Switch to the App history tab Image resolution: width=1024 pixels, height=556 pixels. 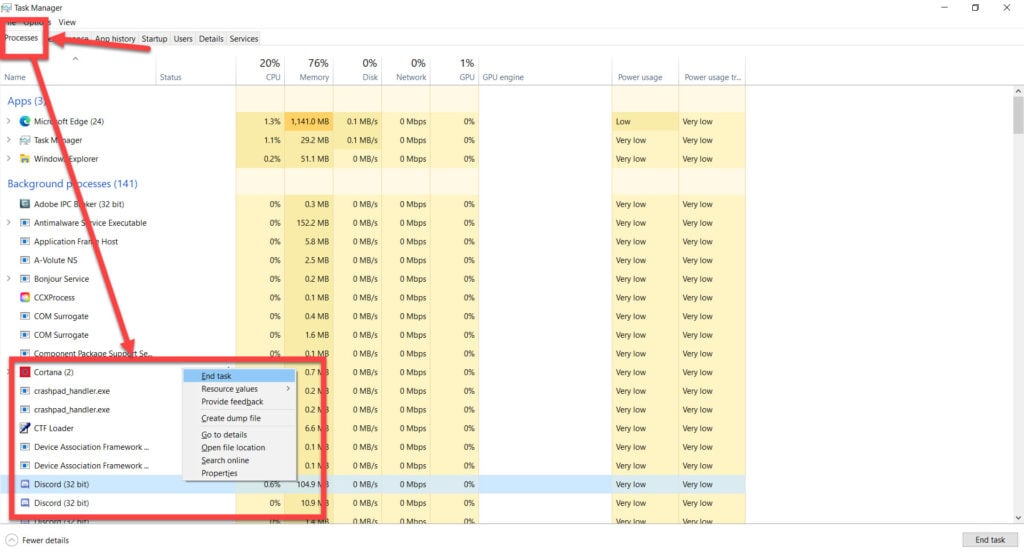(115, 39)
